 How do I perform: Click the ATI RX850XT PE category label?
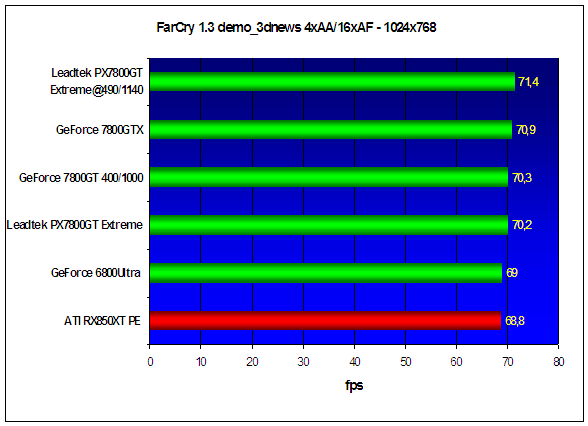point(102,321)
